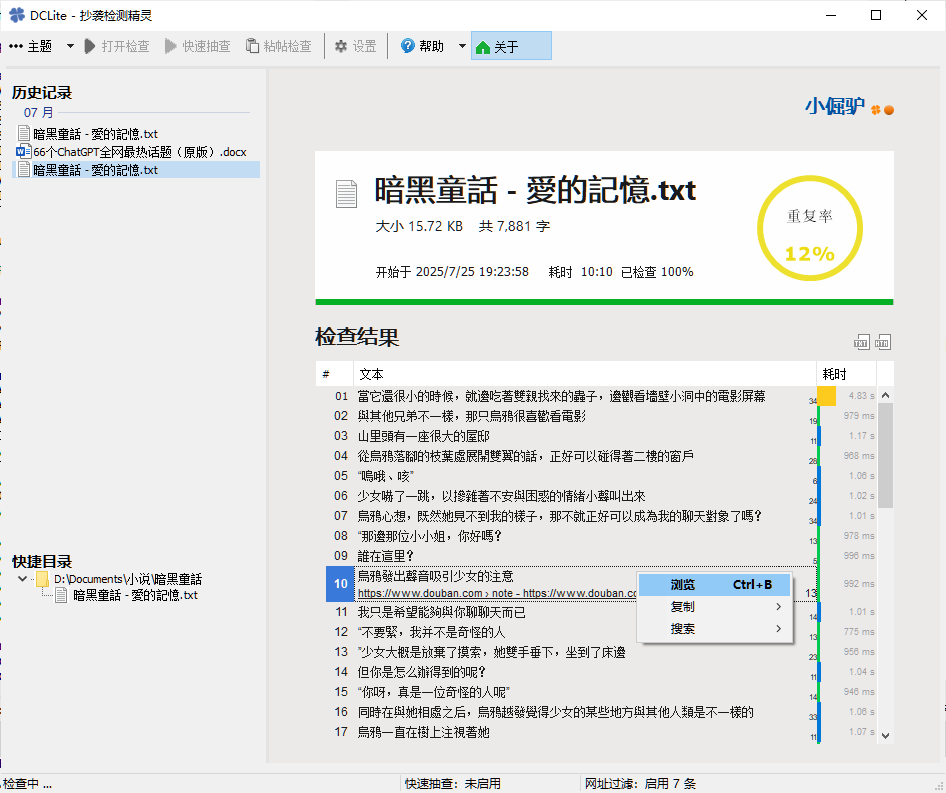Export results with the TXT icon

[861, 342]
